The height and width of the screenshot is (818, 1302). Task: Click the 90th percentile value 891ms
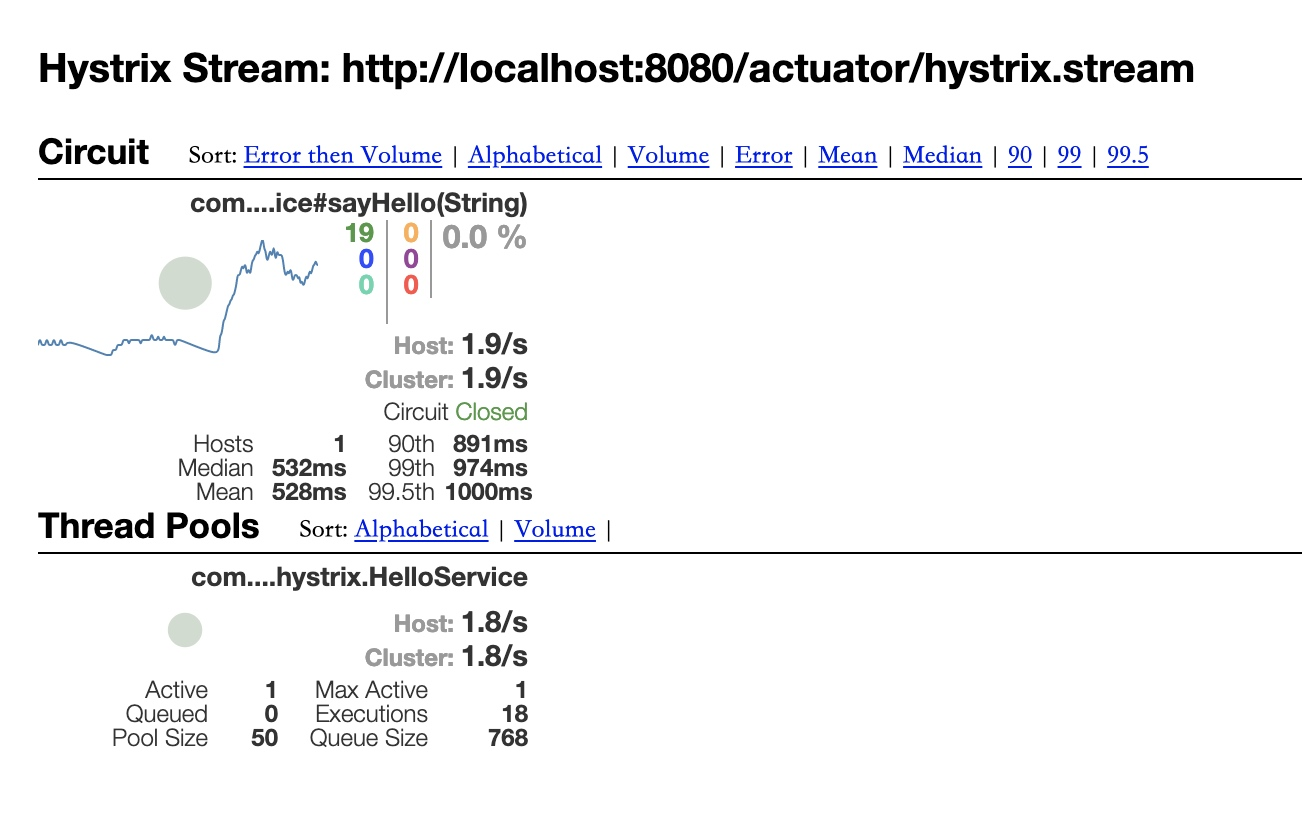(x=490, y=444)
